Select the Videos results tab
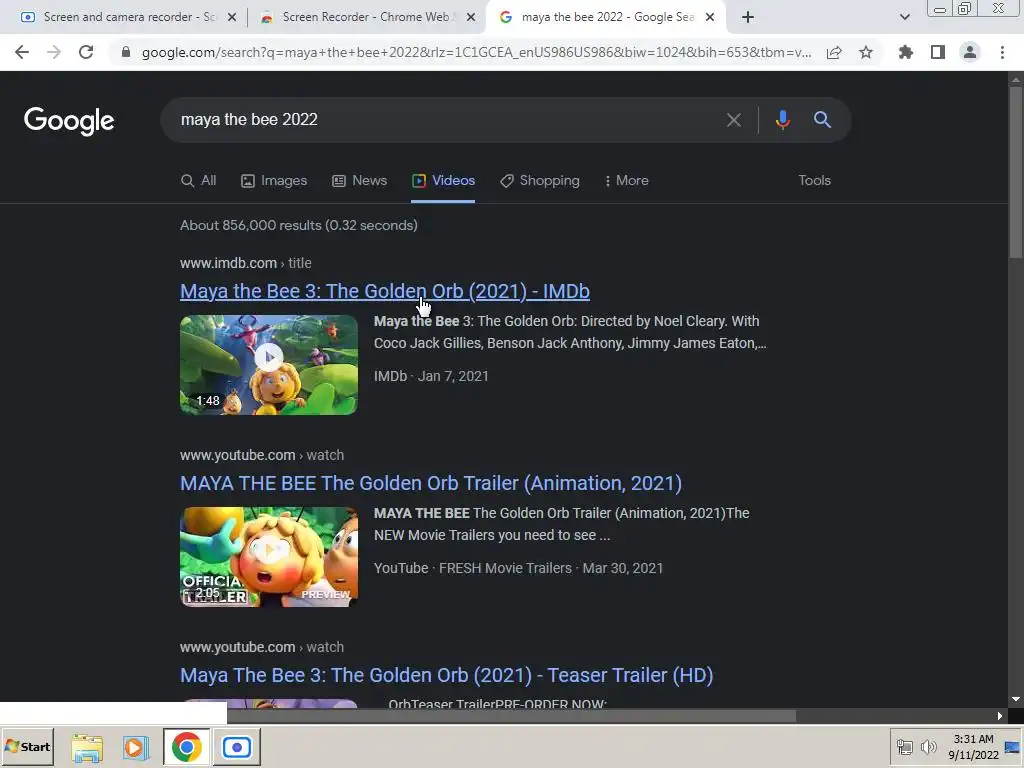The height and width of the screenshot is (768, 1024). click(x=443, y=181)
